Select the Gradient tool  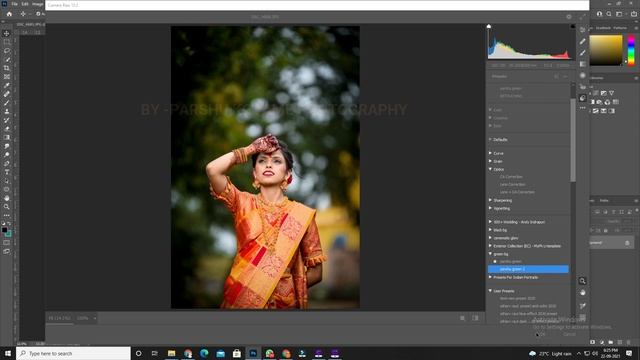coord(7,138)
